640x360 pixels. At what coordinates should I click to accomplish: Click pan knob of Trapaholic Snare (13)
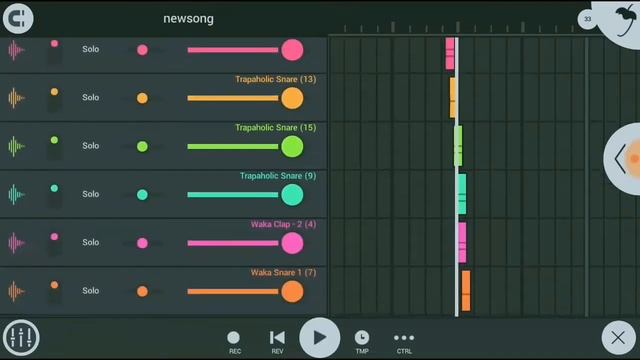point(142,98)
